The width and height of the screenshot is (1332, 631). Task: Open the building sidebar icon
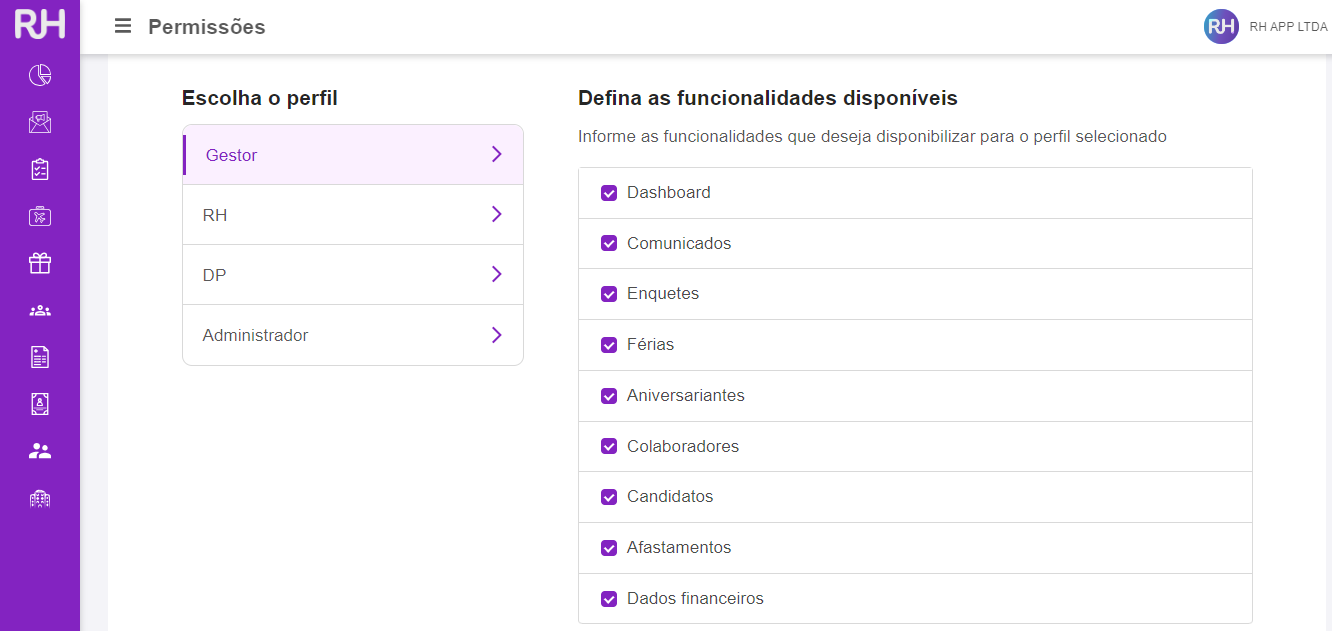point(40,498)
